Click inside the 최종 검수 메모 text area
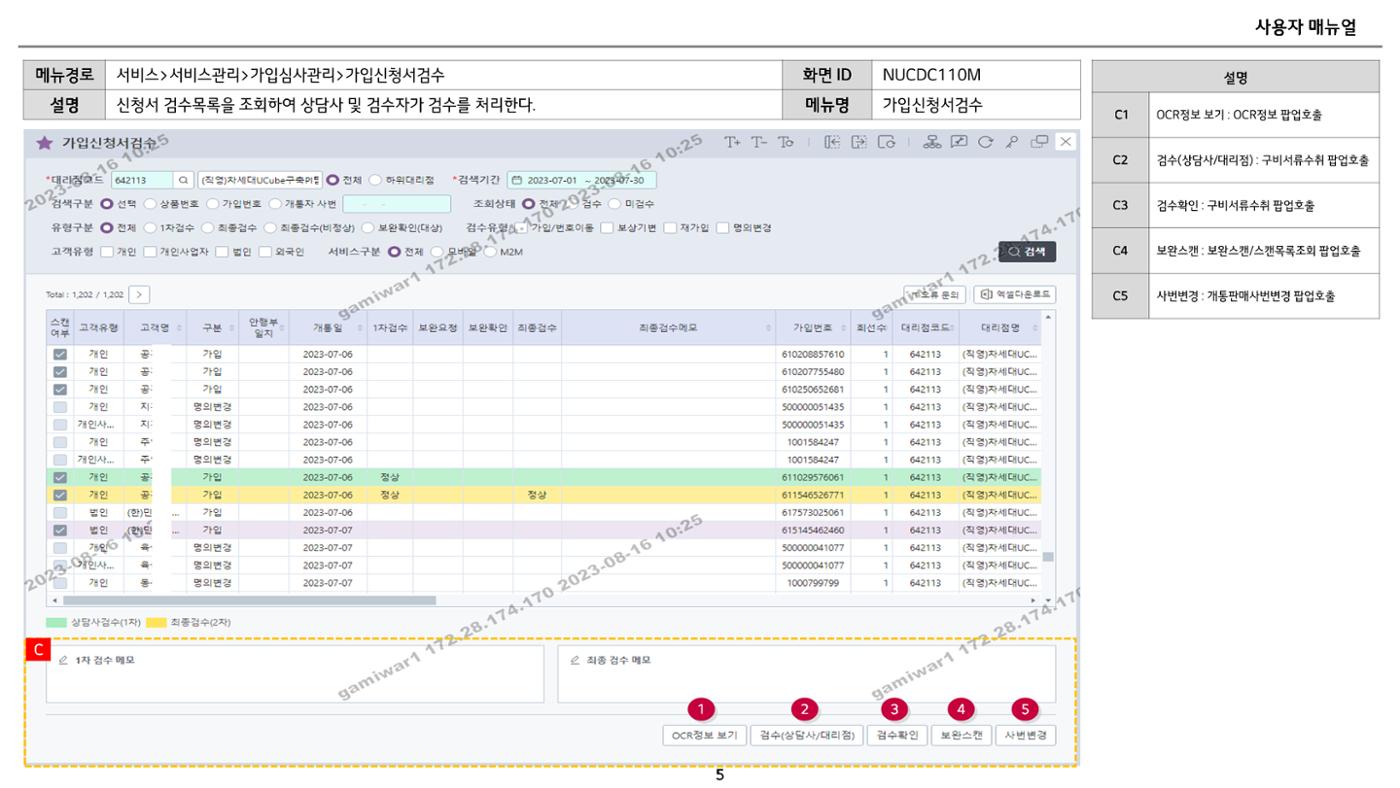Screen dimensions: 1400x788 [x=806, y=674]
